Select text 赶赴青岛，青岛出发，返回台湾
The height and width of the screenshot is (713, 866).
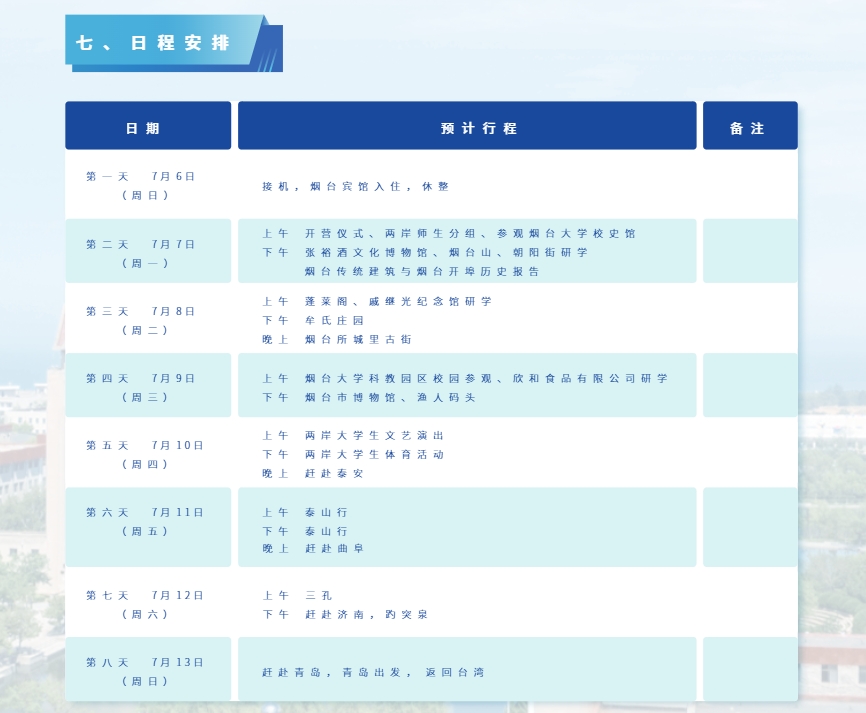coord(373,672)
